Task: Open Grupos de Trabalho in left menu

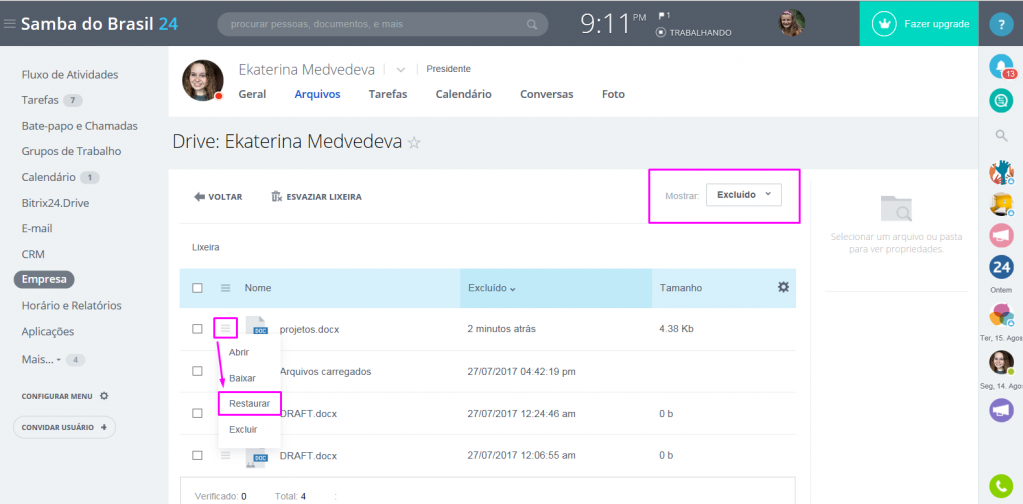Action: pos(72,151)
